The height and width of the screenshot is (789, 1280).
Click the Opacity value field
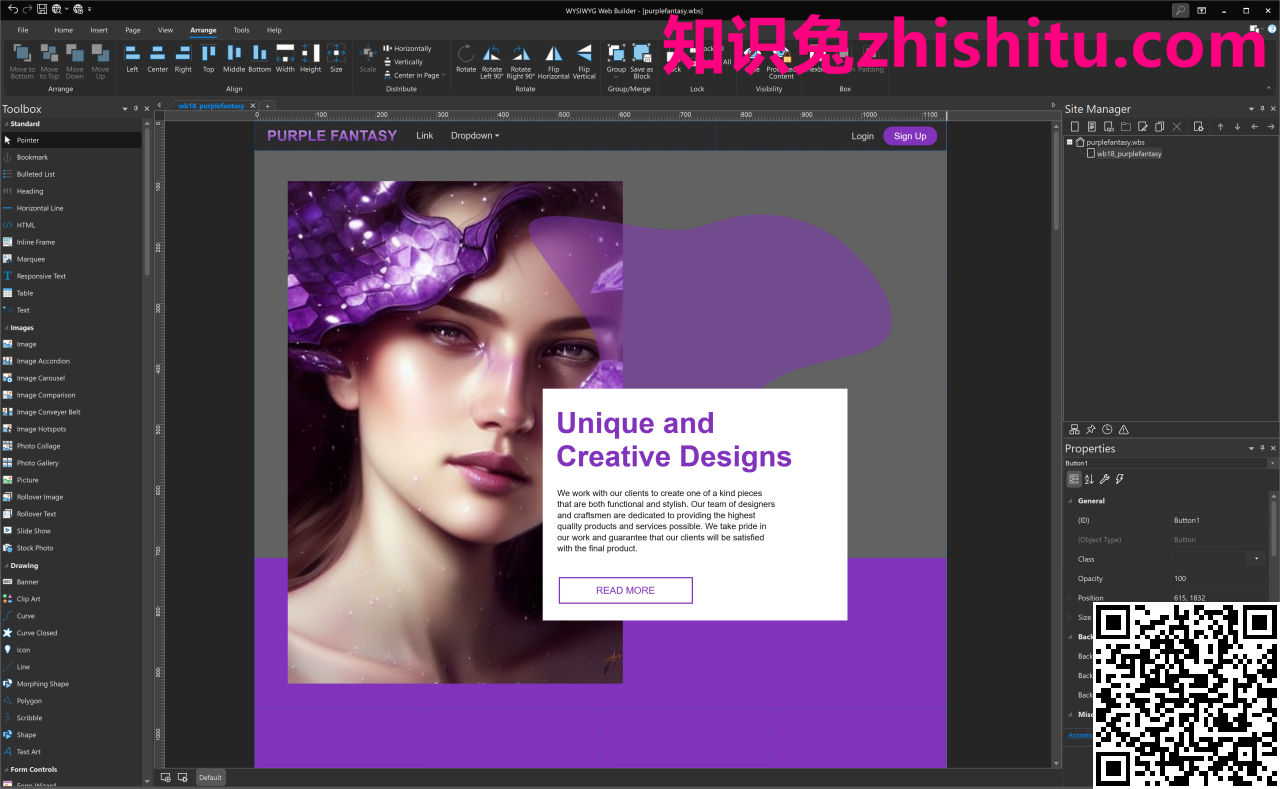1217,578
